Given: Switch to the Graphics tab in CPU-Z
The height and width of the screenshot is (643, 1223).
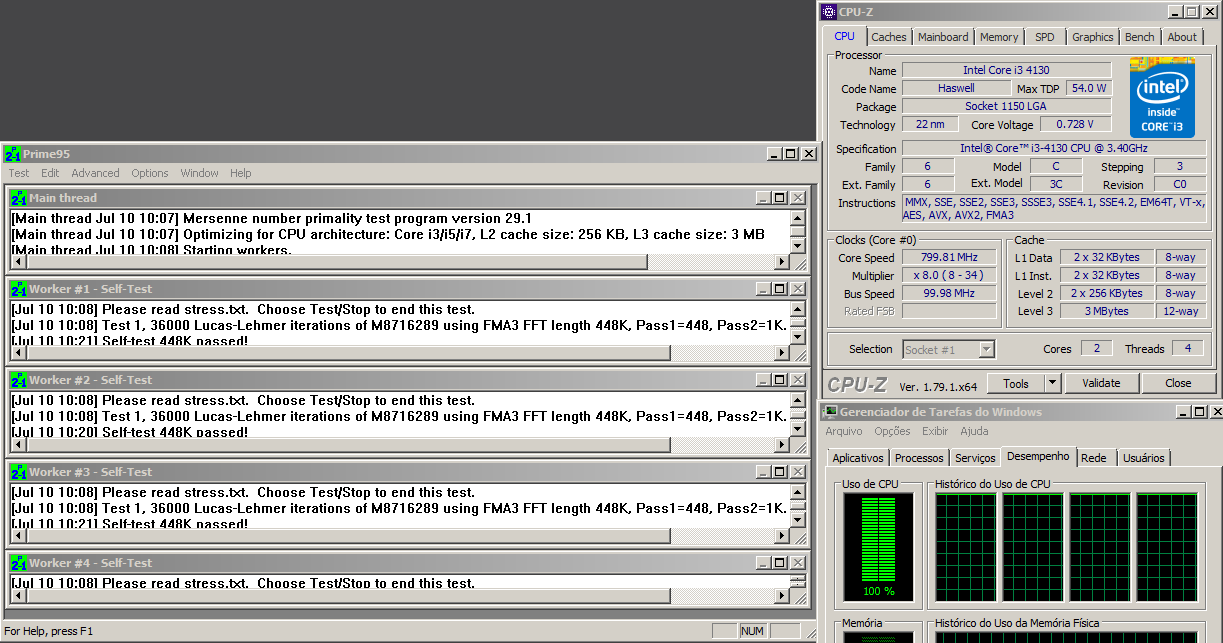Looking at the screenshot, I should click(x=1092, y=37).
